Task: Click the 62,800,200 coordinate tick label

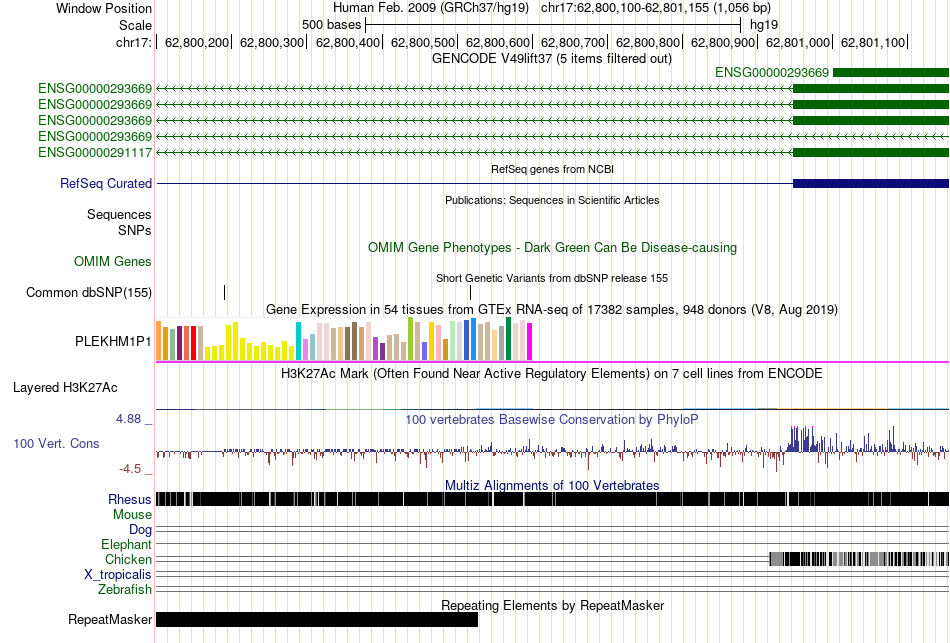Action: [x=197, y=42]
